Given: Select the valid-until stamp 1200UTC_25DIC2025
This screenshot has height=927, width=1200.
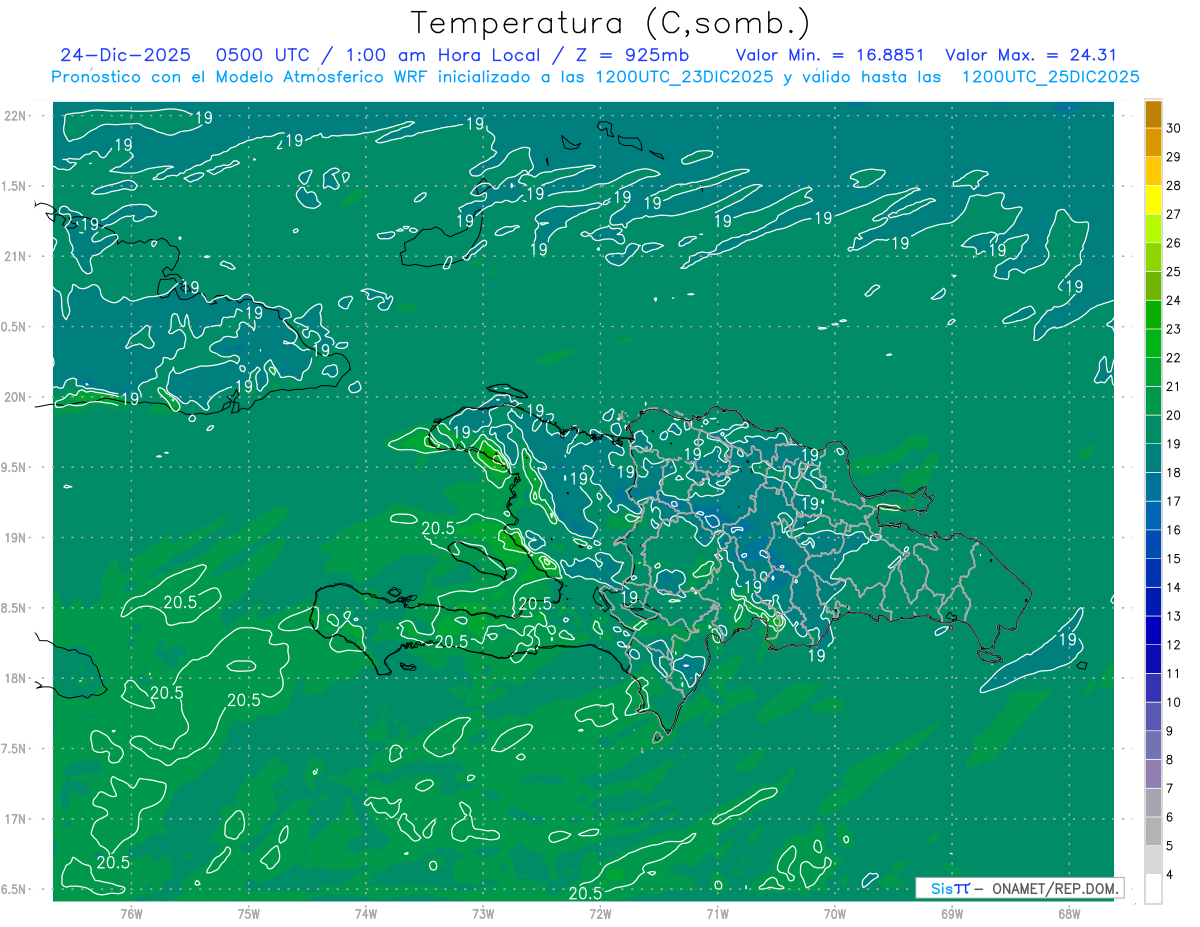Looking at the screenshot, I should (x=1050, y=77).
